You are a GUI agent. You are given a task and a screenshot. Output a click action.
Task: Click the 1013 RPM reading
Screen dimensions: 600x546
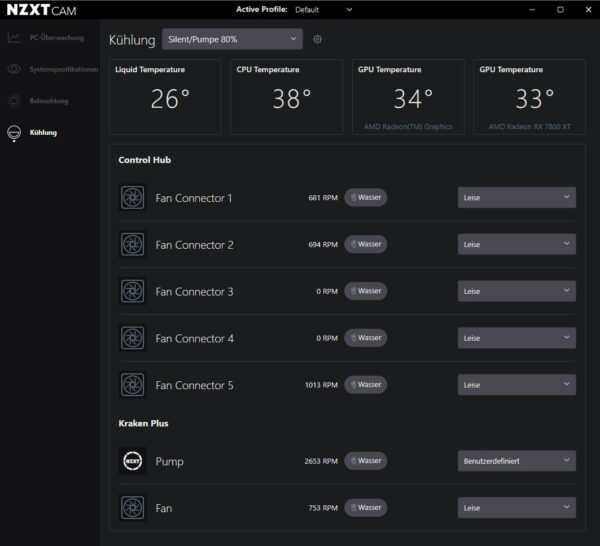tap(321, 385)
